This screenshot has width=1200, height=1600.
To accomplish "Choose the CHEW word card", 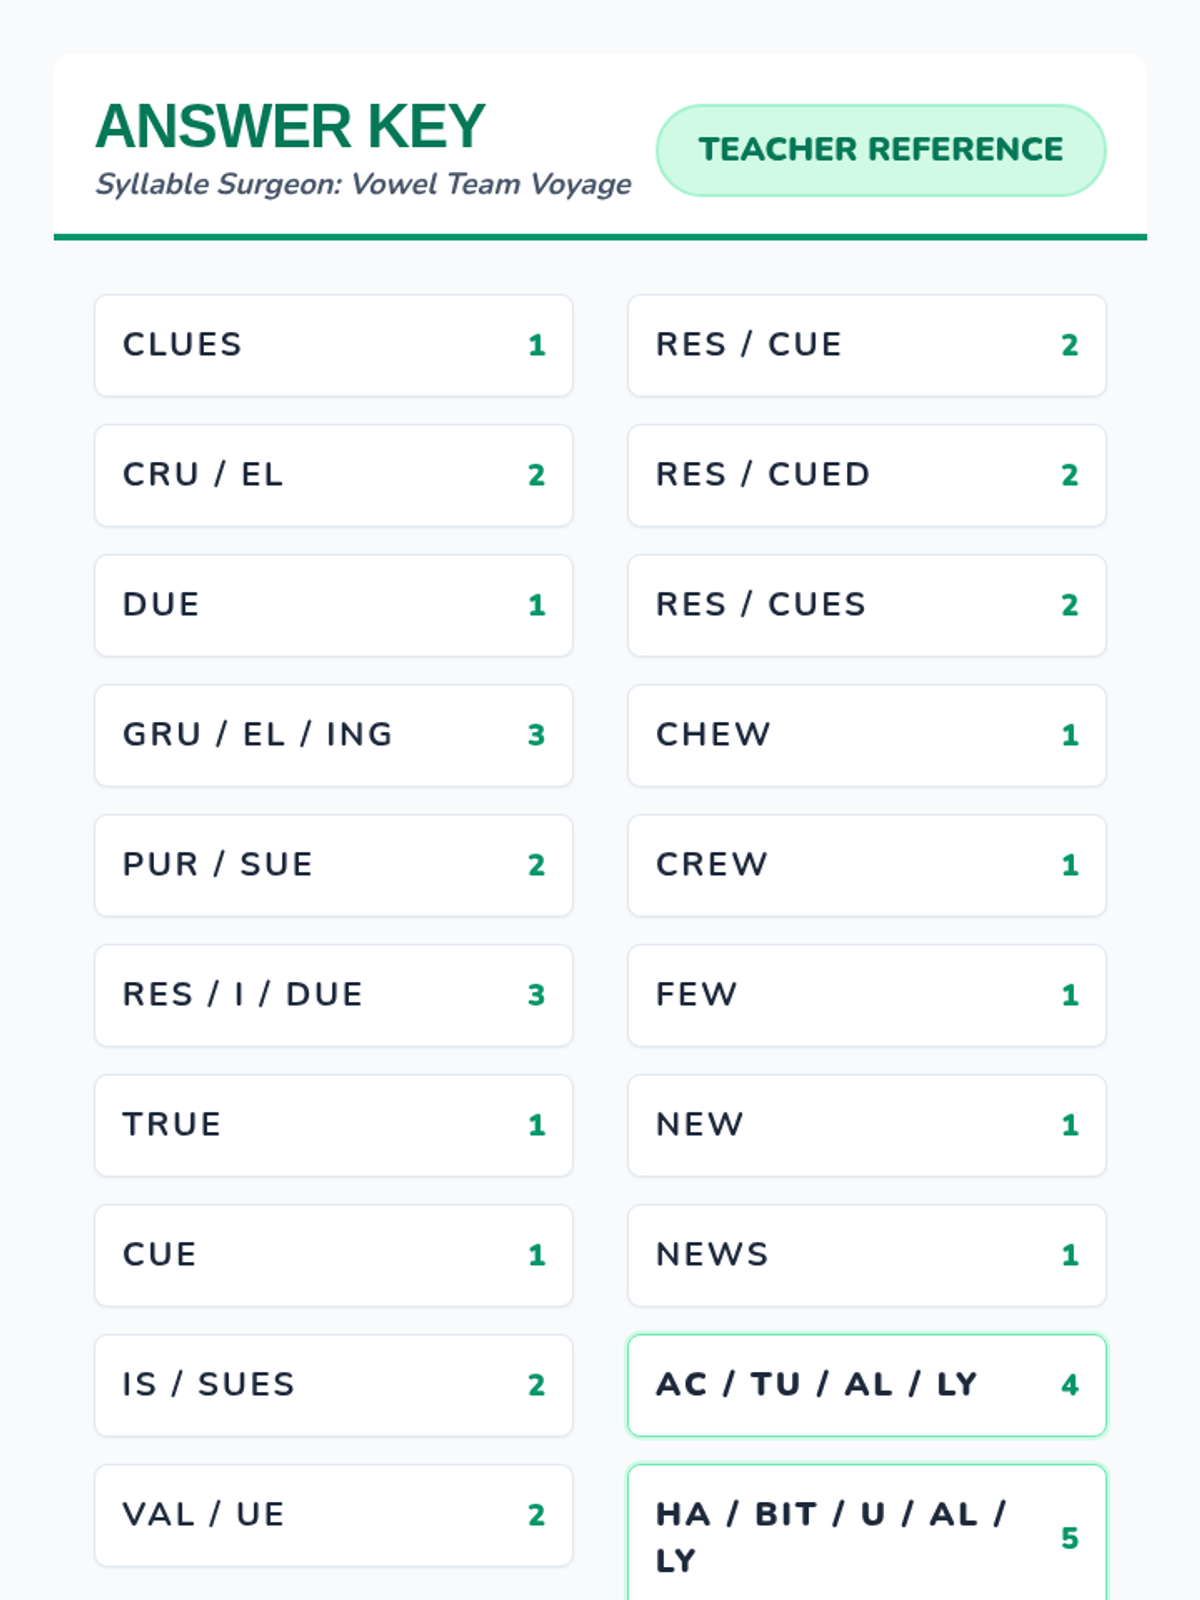I will point(866,735).
